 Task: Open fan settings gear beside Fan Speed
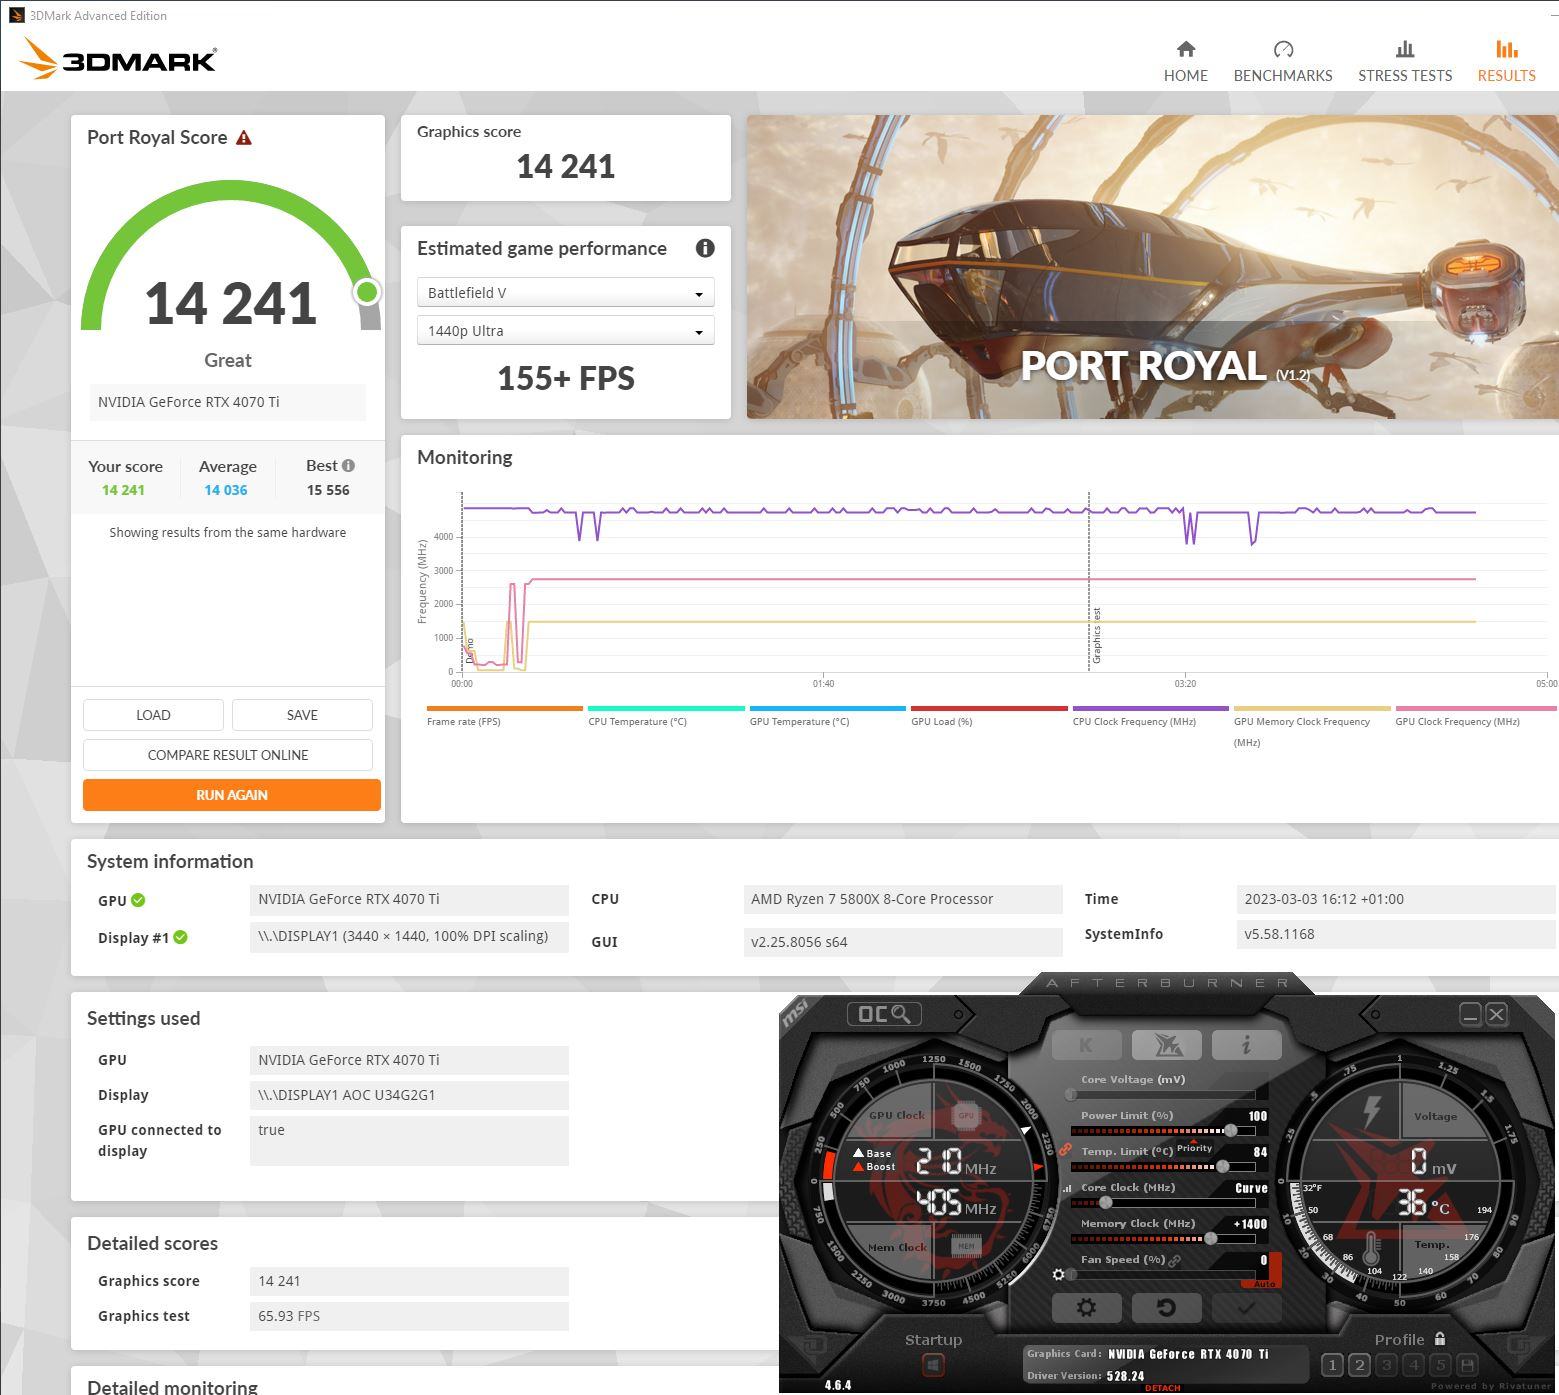[x=1059, y=1275]
